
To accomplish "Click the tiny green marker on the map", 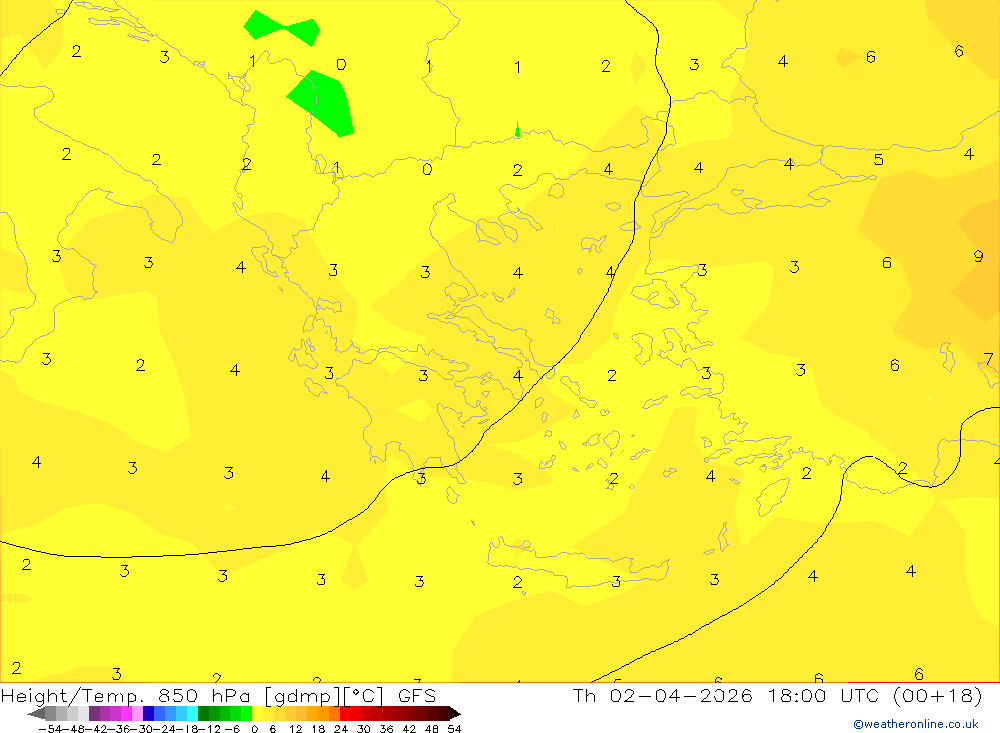I will pos(517,130).
